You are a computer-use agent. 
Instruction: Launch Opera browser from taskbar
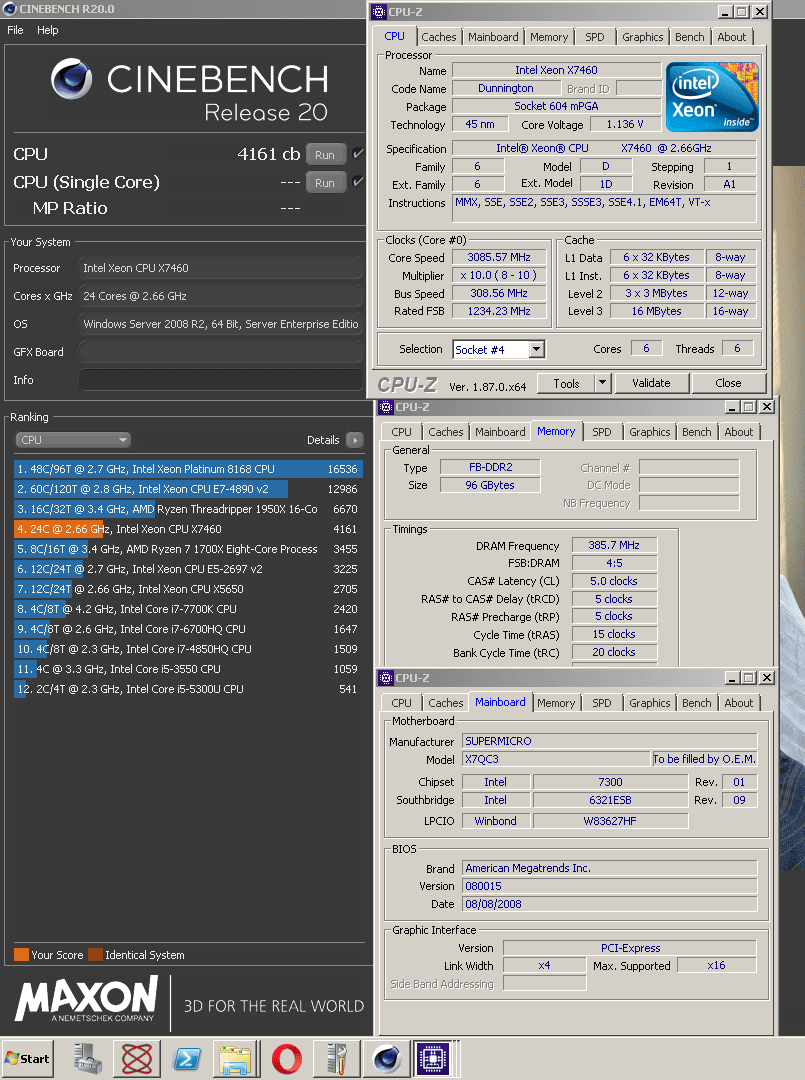pos(286,1059)
